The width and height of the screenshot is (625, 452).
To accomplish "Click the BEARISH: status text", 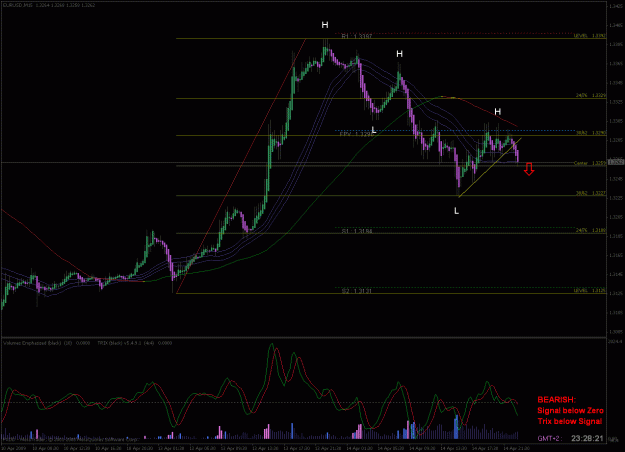I will pyautogui.click(x=556, y=400).
